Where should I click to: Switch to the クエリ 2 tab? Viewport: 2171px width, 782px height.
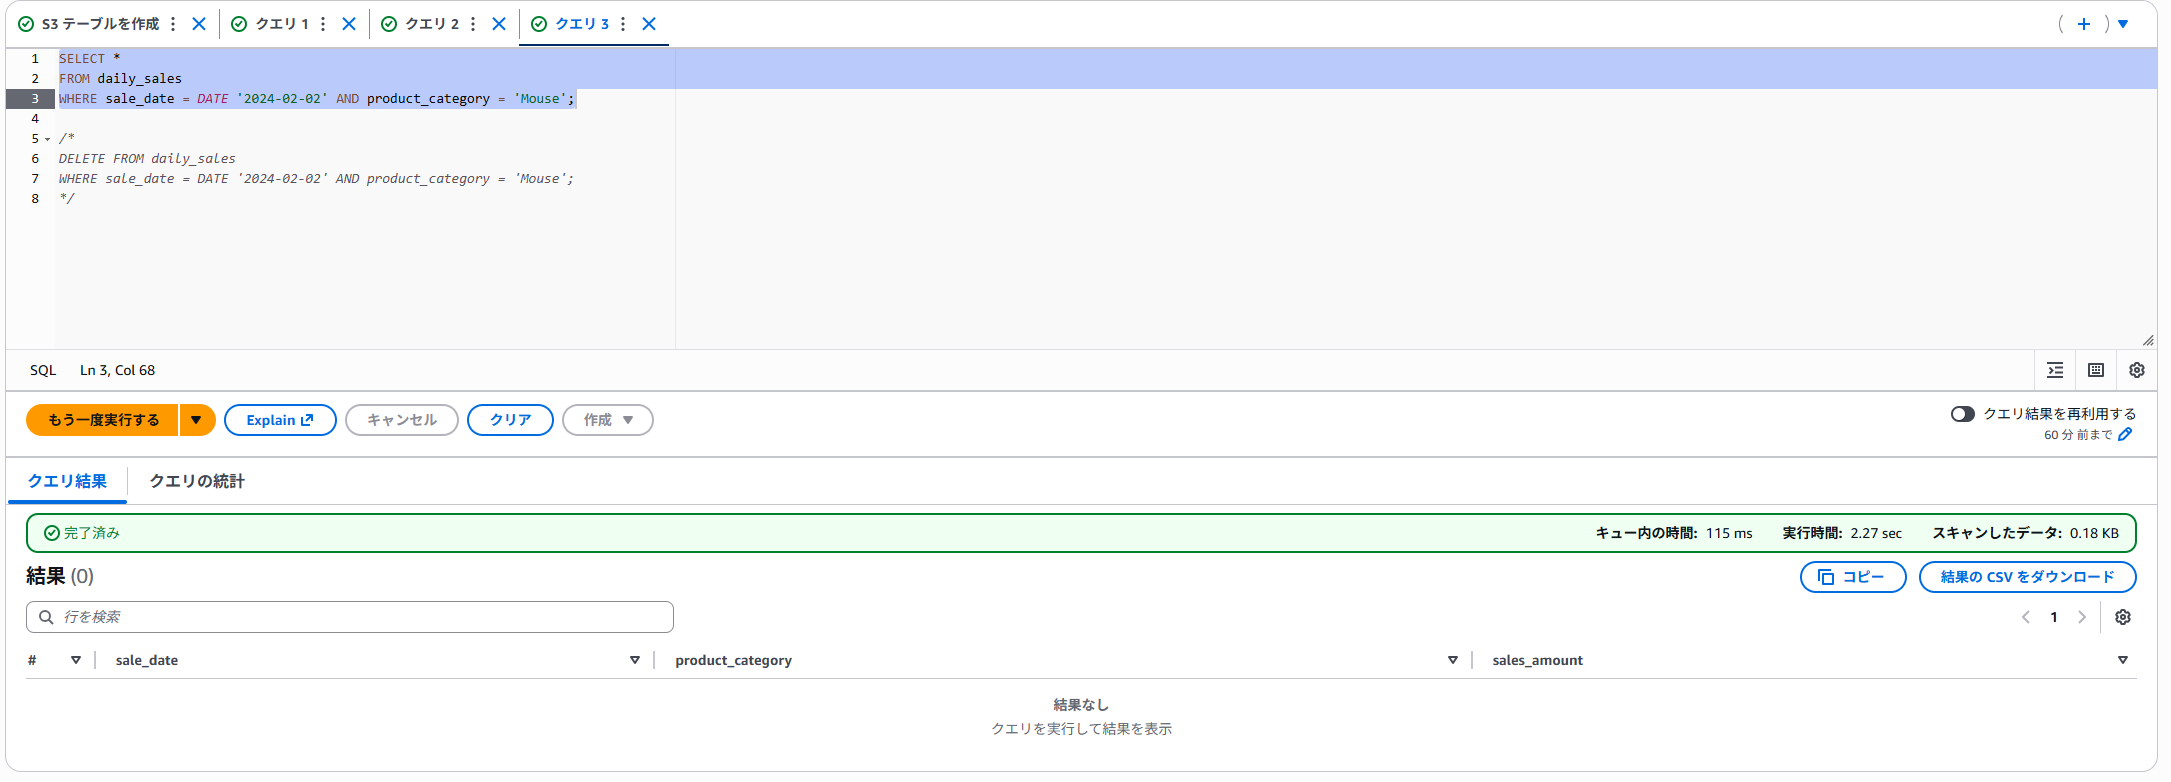432,24
